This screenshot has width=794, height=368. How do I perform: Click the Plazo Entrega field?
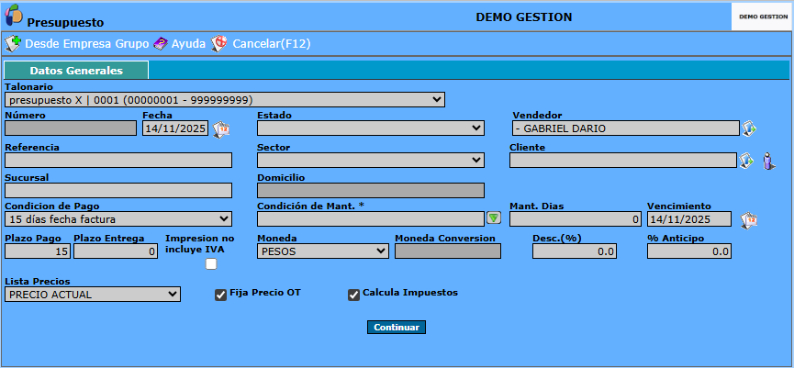tap(115, 251)
